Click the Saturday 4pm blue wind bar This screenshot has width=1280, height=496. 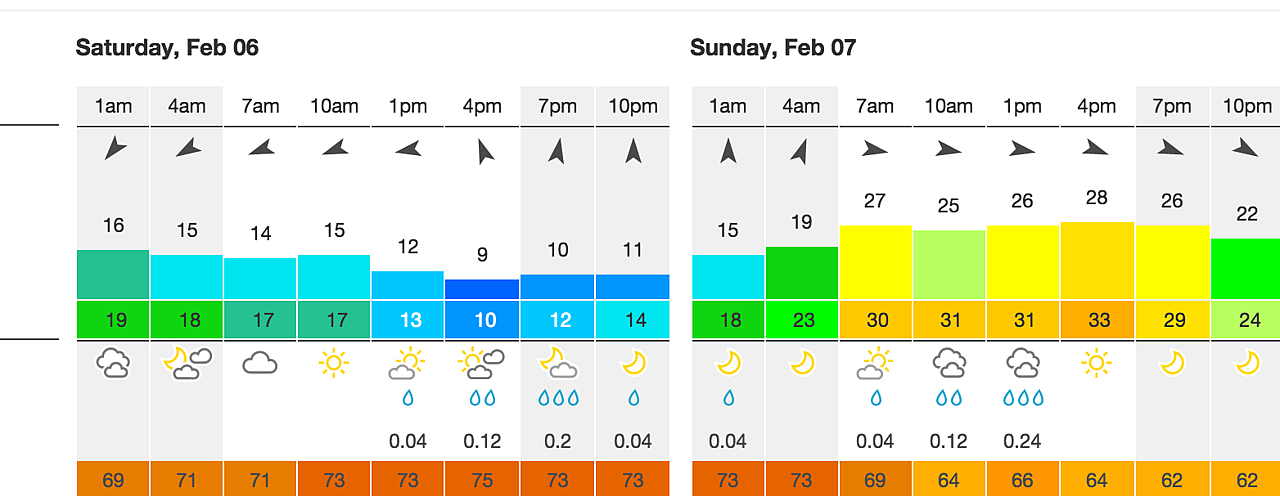coord(482,289)
